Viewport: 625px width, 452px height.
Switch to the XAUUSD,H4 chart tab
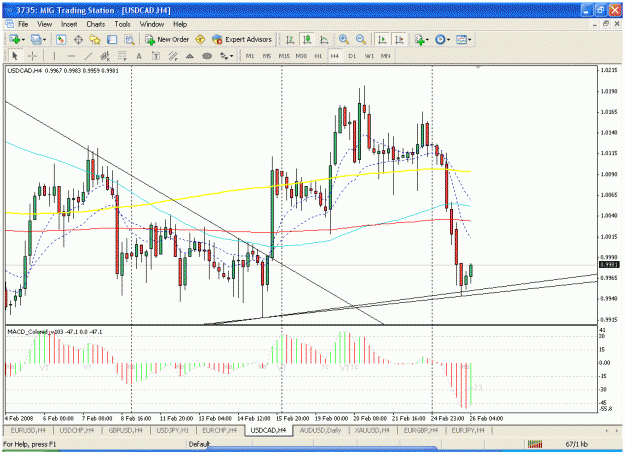(372, 430)
